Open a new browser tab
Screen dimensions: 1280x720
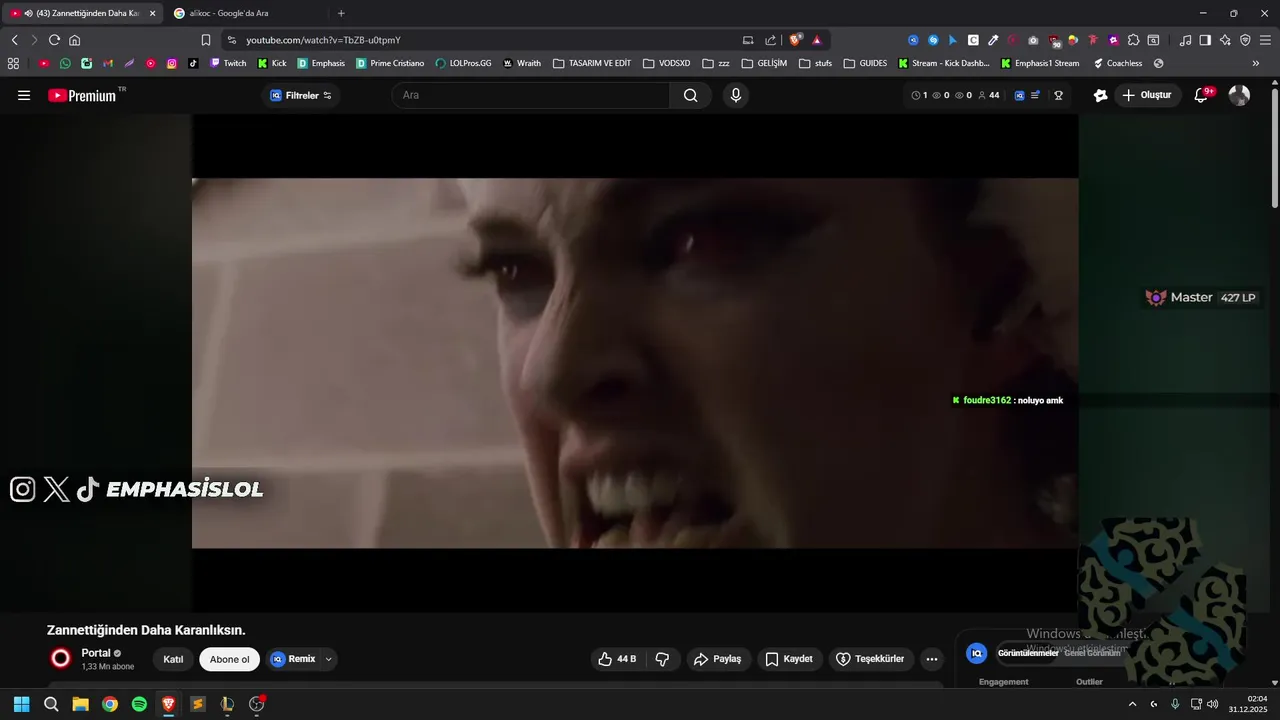pyautogui.click(x=341, y=13)
